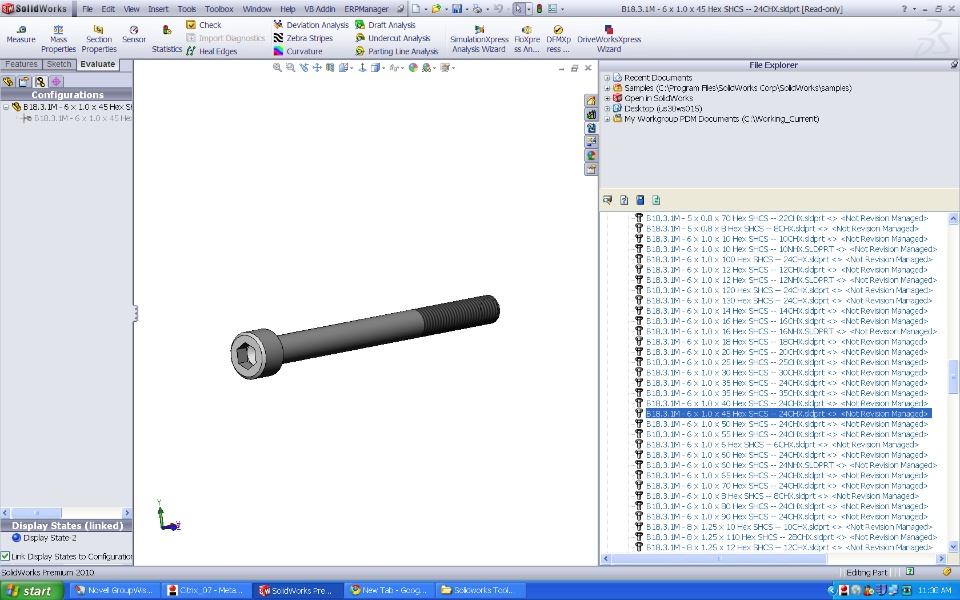Viewport: 960px width, 600px height.
Task: Click the Edit Appearance color sphere icon
Action: pyautogui.click(x=413, y=68)
